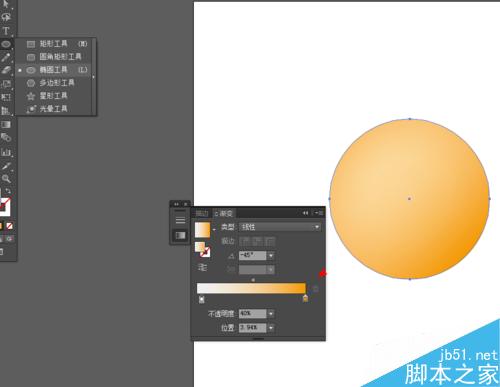
Task: Open the Gradient panel flyout menu
Action: (x=319, y=213)
